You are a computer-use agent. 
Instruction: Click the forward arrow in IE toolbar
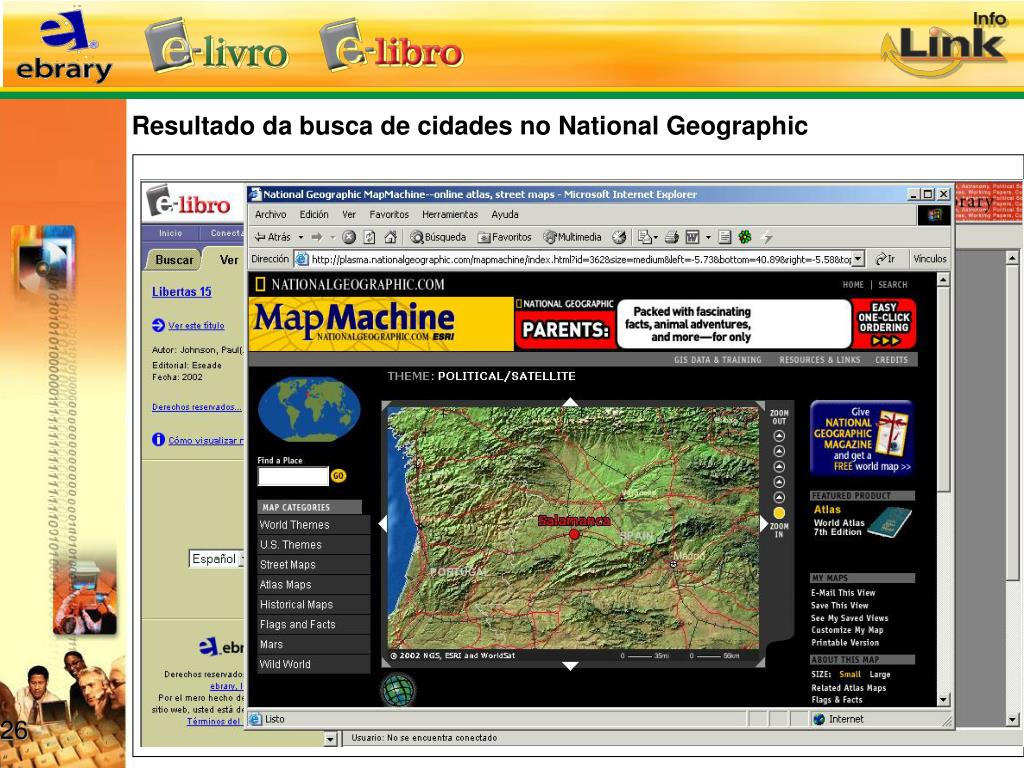coord(317,237)
